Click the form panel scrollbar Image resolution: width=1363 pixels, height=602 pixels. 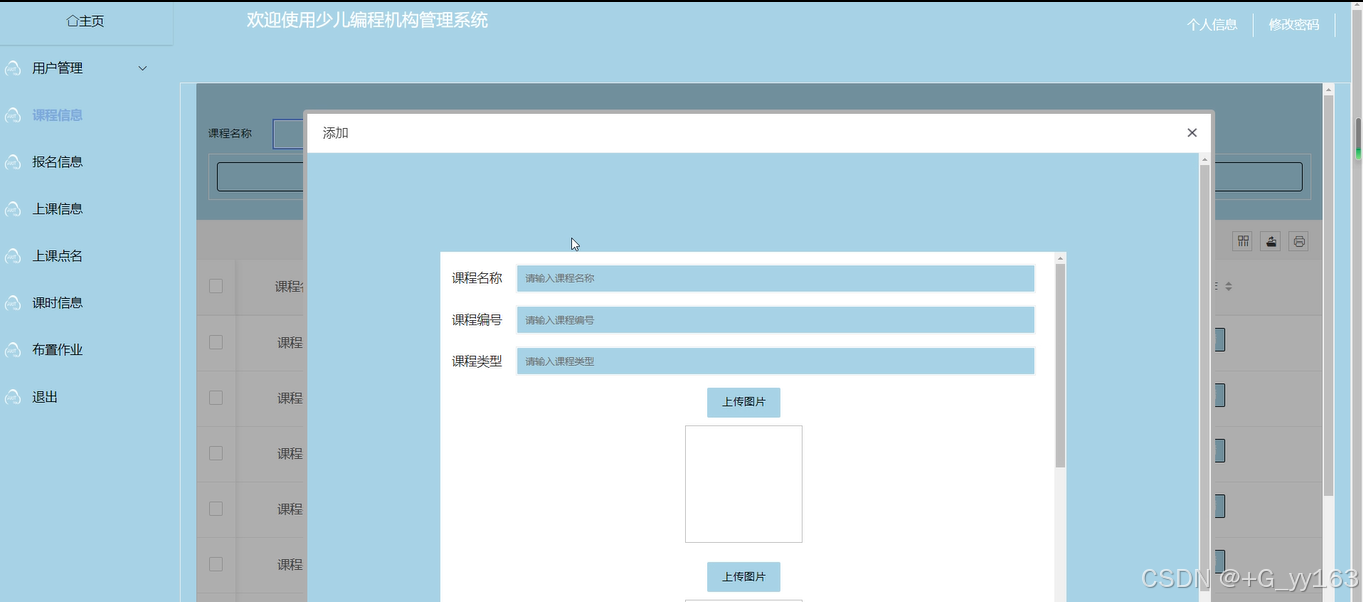point(1060,365)
